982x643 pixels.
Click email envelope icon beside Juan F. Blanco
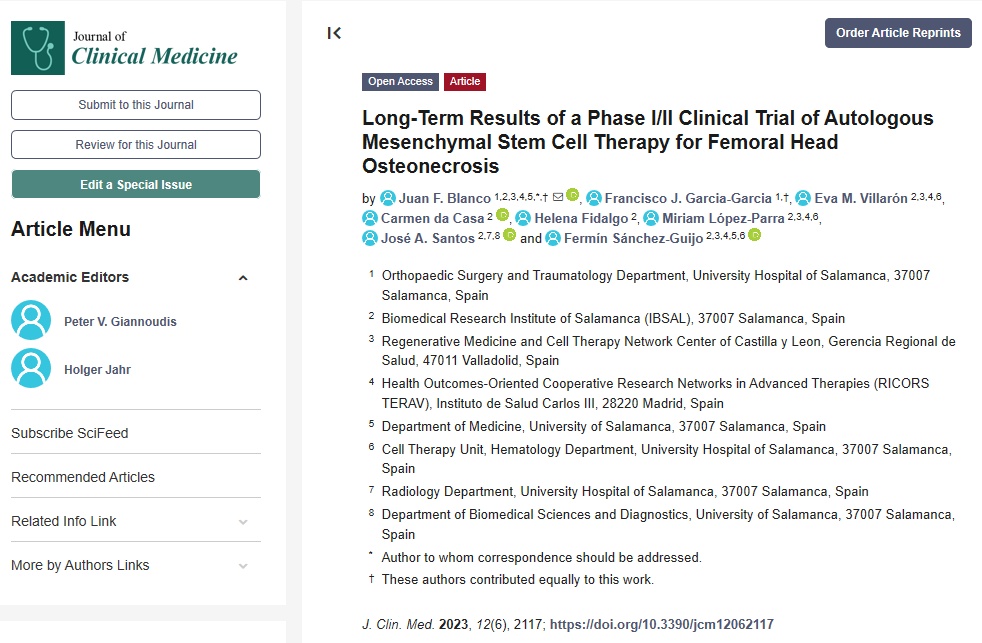(558, 197)
